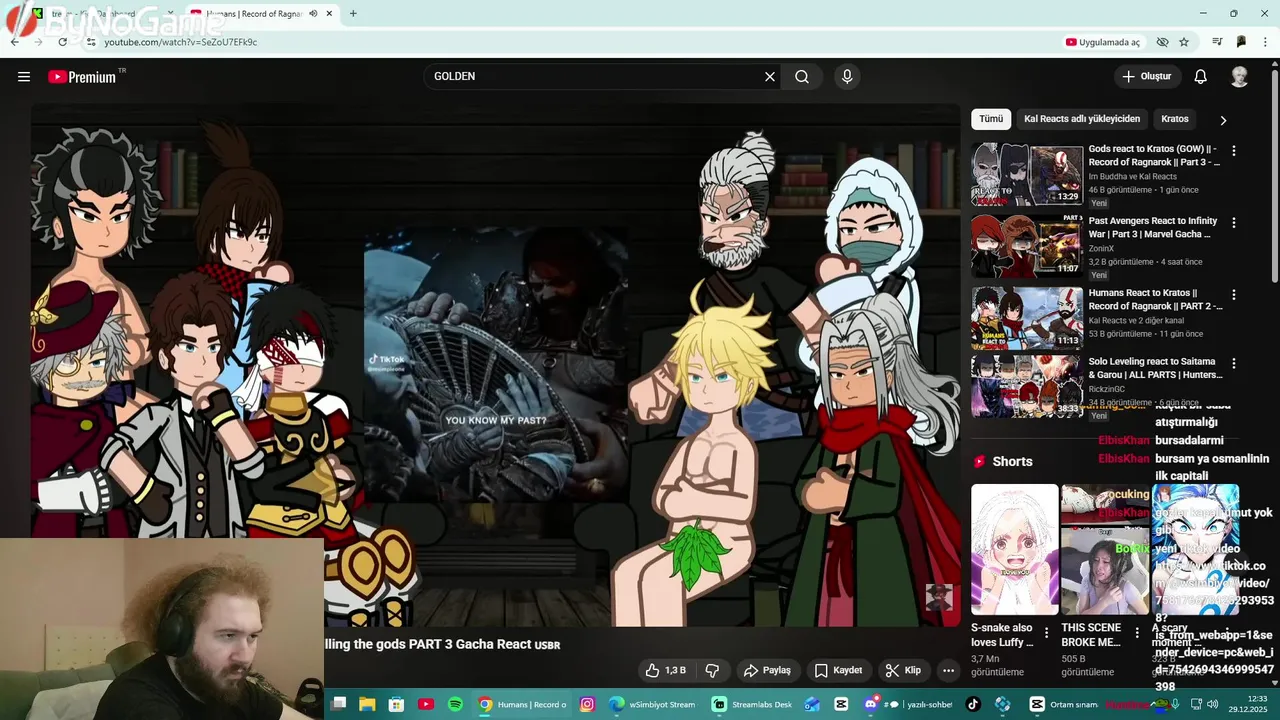Open CapCut Ortam sınamı window in taskbar
The height and width of the screenshot is (720, 1280).
pos(1066,704)
